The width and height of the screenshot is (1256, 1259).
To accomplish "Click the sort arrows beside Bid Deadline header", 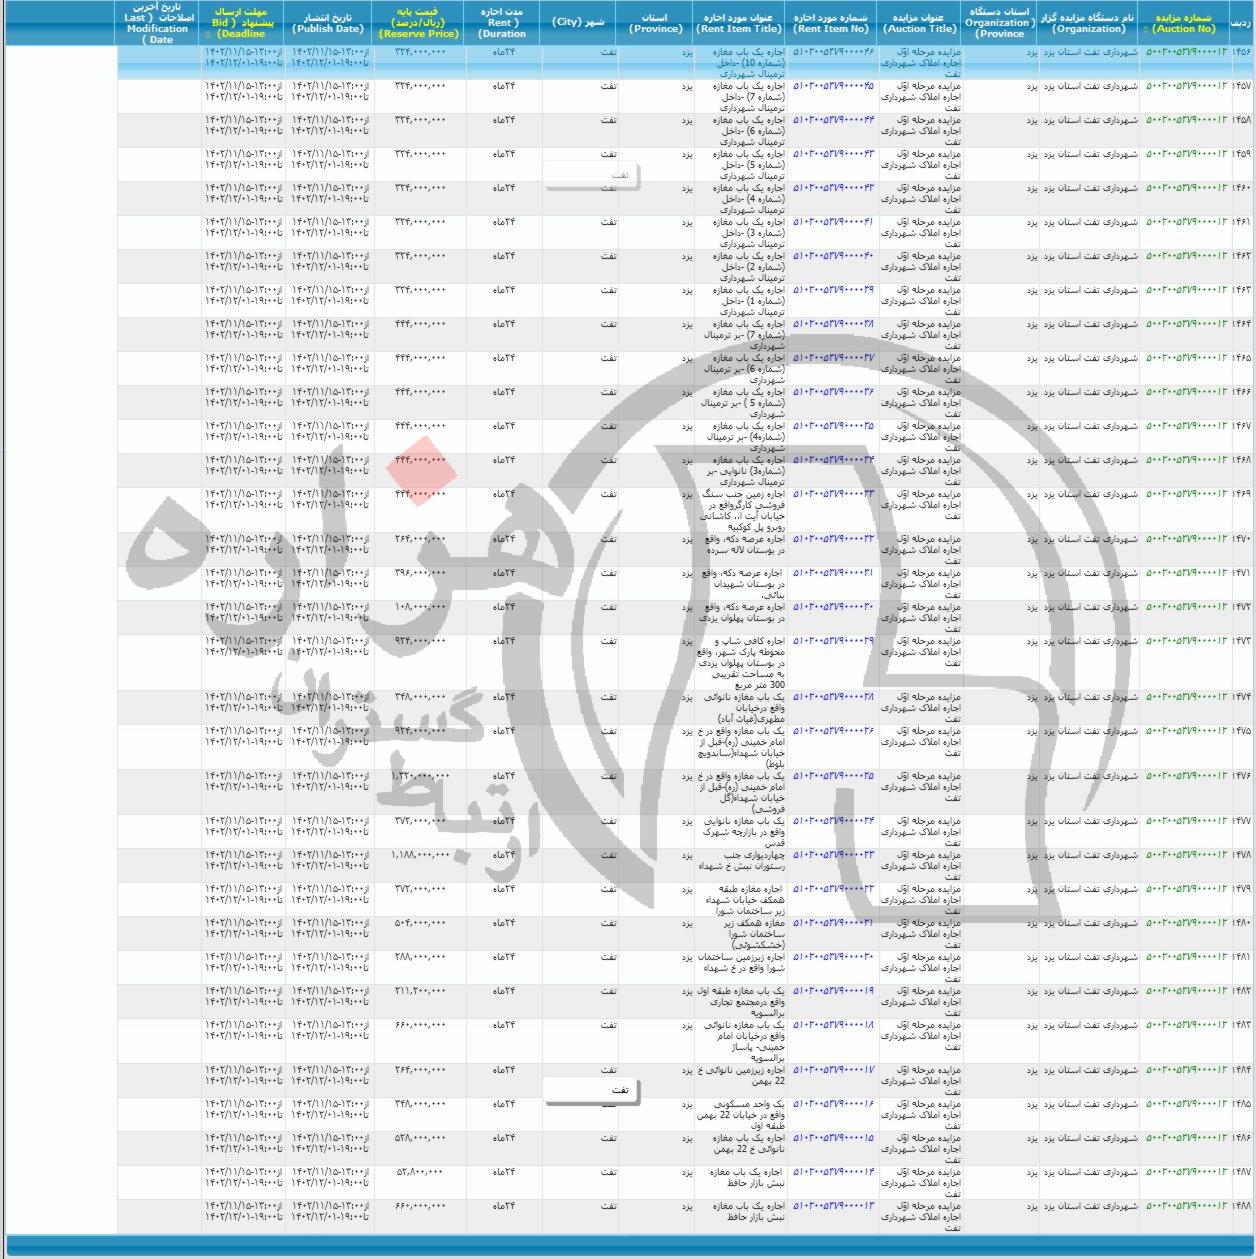I will (x=207, y=34).
